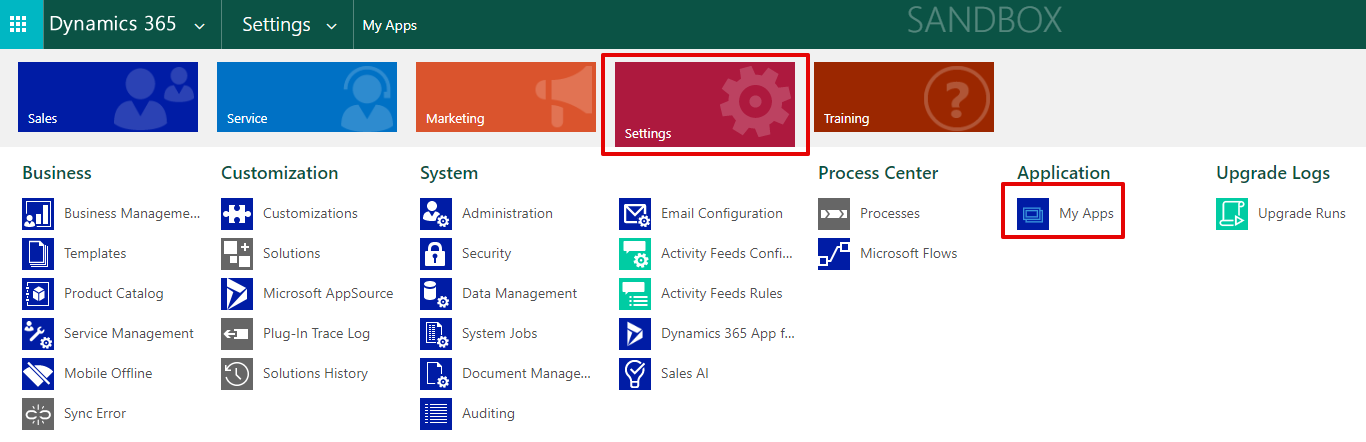Click the Sync Error icon

(x=38, y=414)
